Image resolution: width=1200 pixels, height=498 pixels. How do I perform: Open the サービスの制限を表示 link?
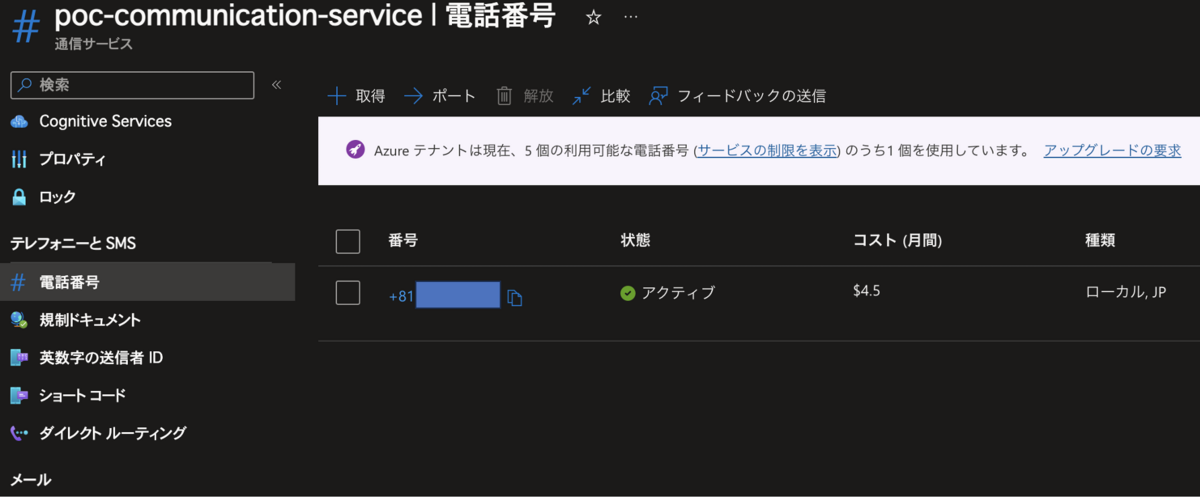click(x=766, y=151)
